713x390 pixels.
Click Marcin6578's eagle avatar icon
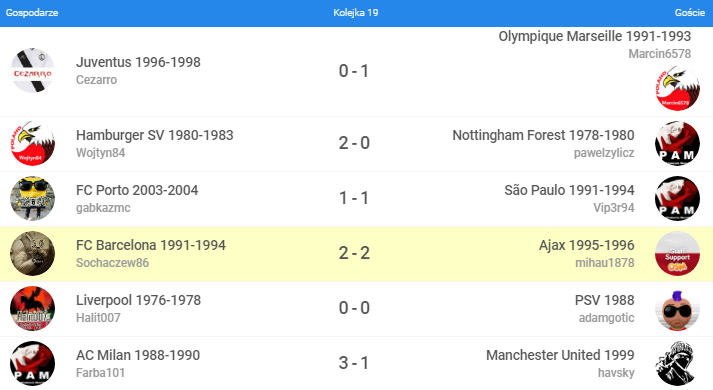click(678, 89)
